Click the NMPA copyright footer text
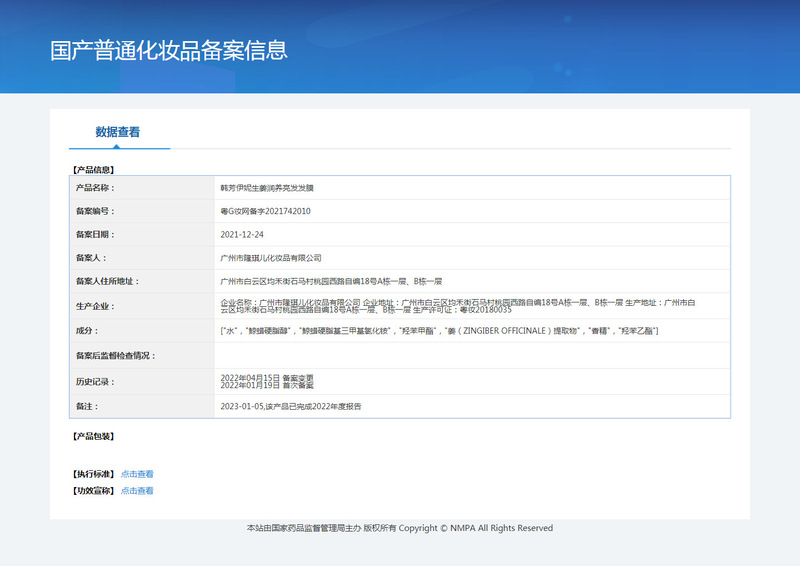The width and height of the screenshot is (800, 566). coord(400,528)
